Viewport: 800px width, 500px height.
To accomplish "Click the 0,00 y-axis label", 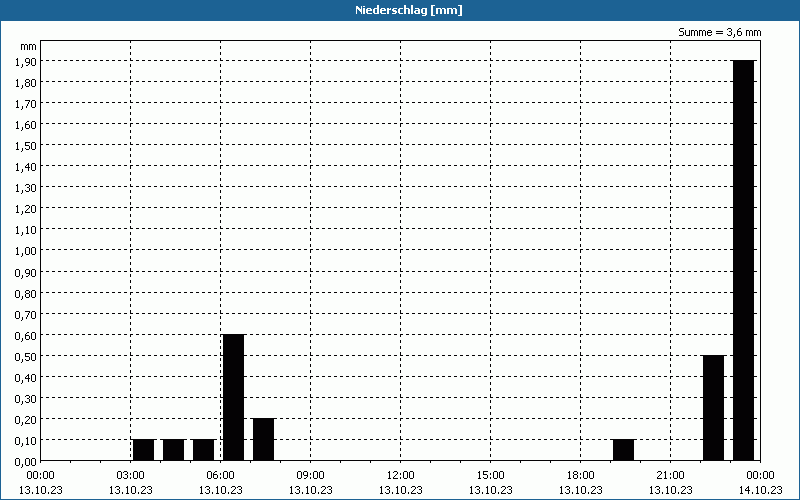I will 26,462.
